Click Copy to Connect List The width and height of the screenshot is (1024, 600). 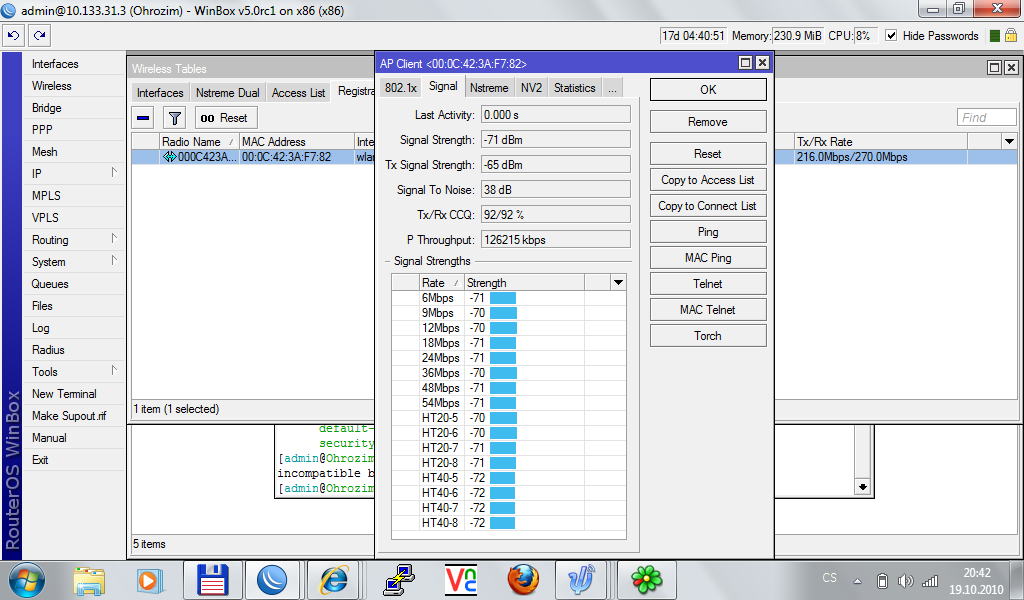pyautogui.click(x=708, y=206)
